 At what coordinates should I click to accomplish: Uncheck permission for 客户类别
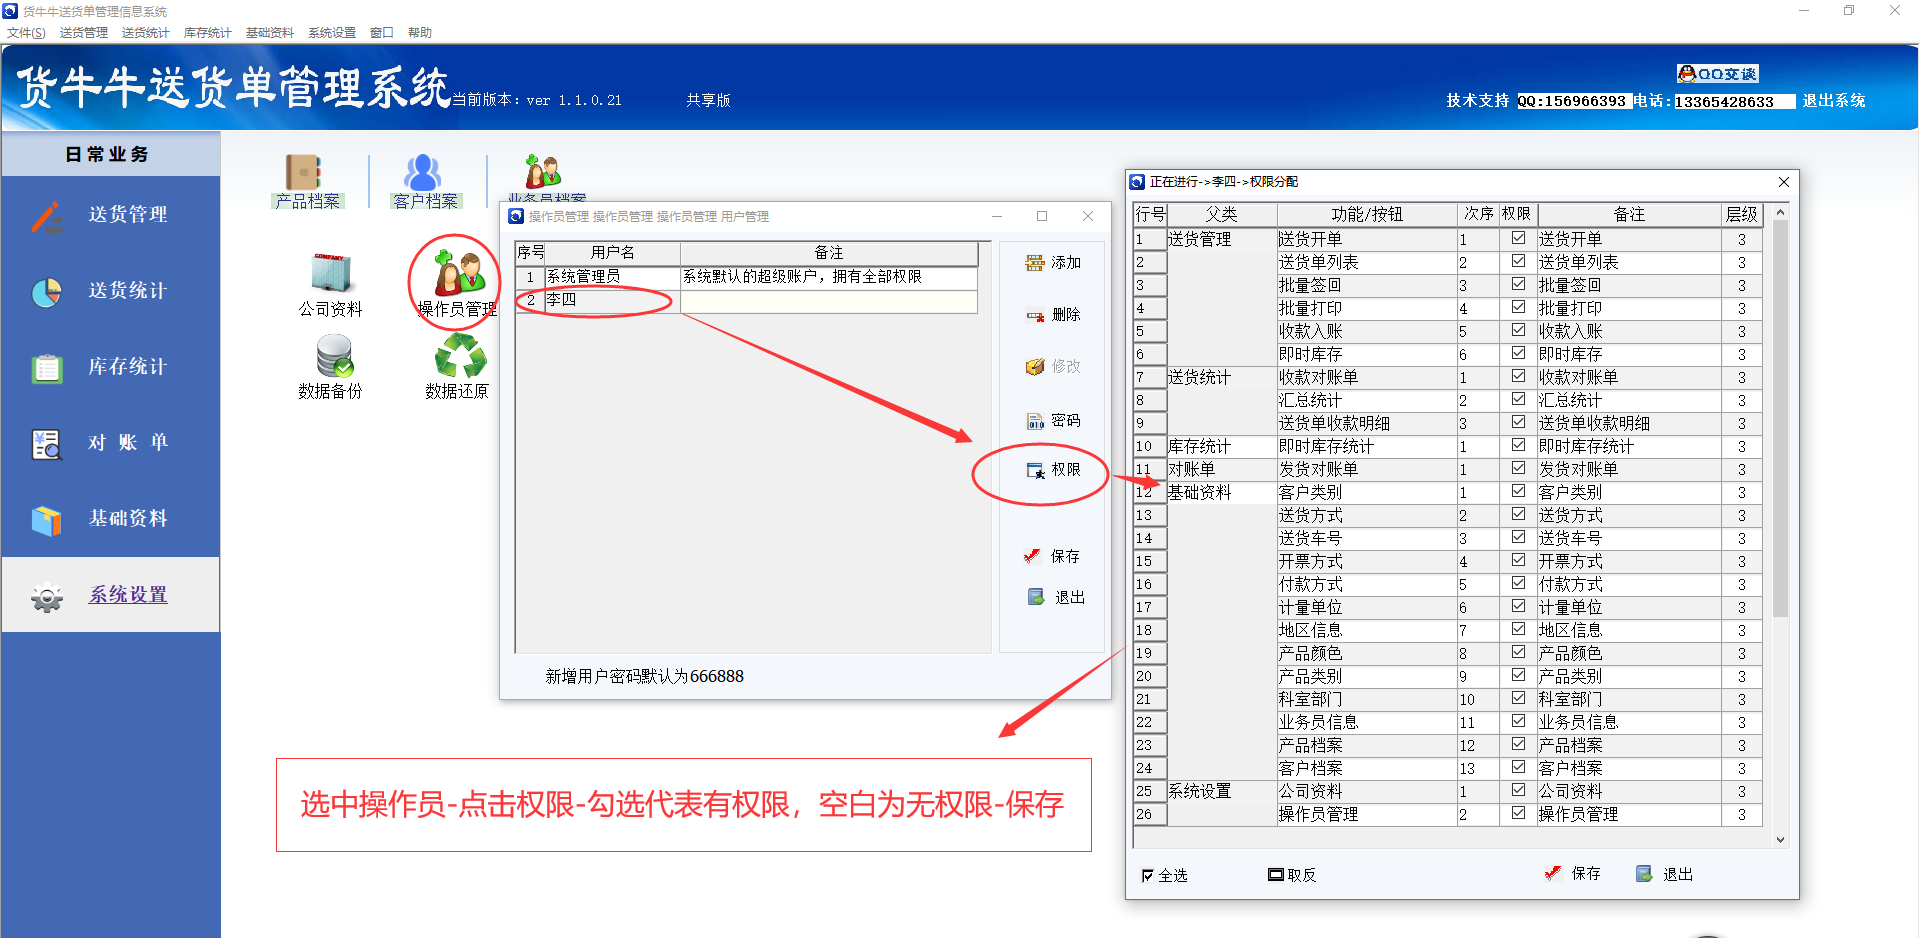coord(1518,492)
